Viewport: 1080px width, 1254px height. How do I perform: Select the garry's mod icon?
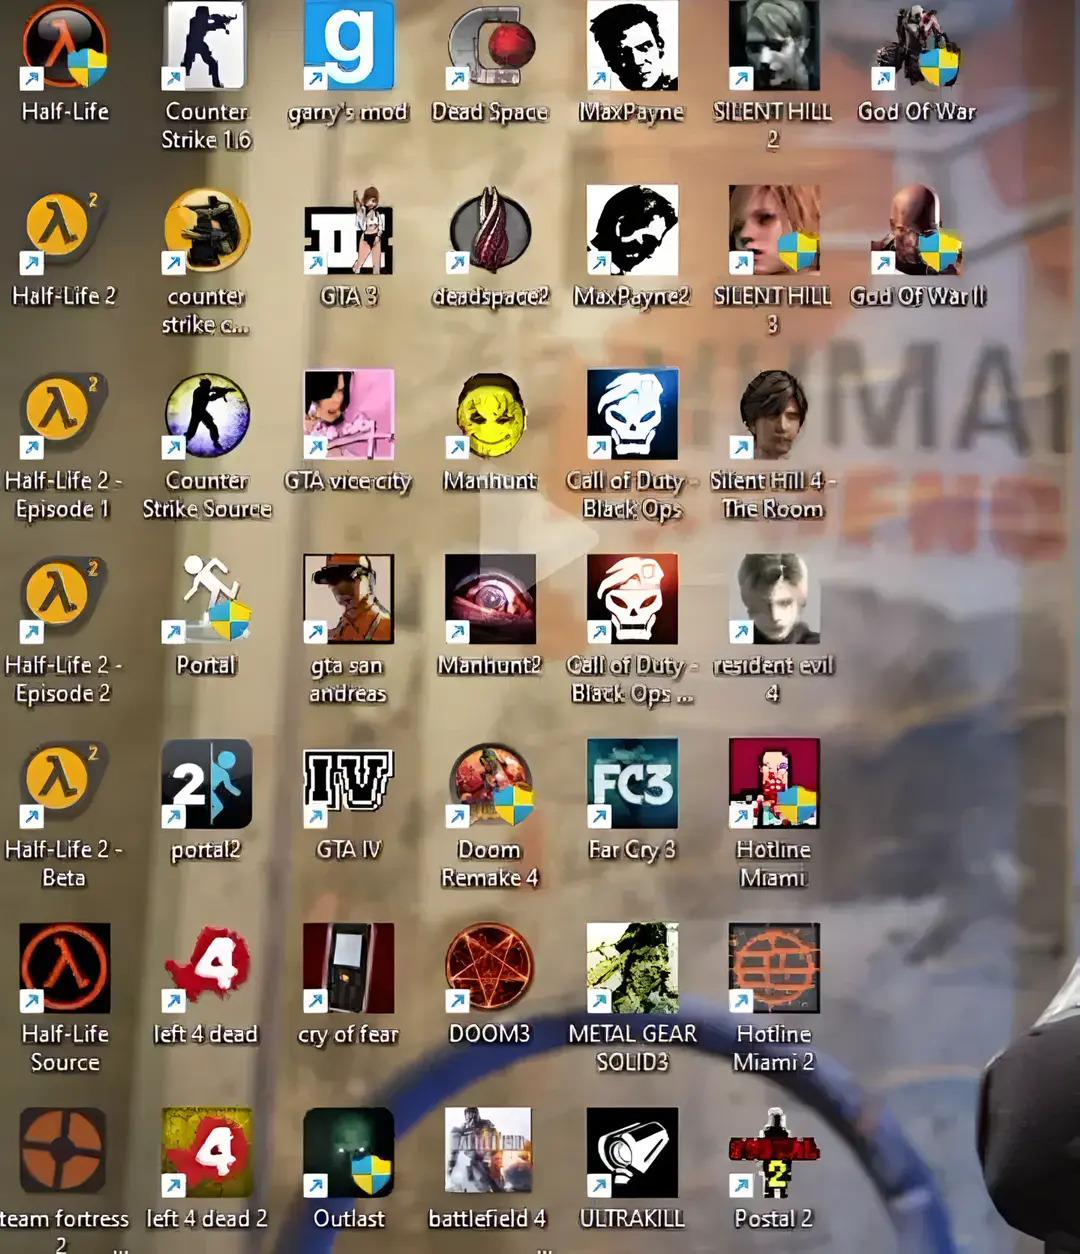(349, 46)
